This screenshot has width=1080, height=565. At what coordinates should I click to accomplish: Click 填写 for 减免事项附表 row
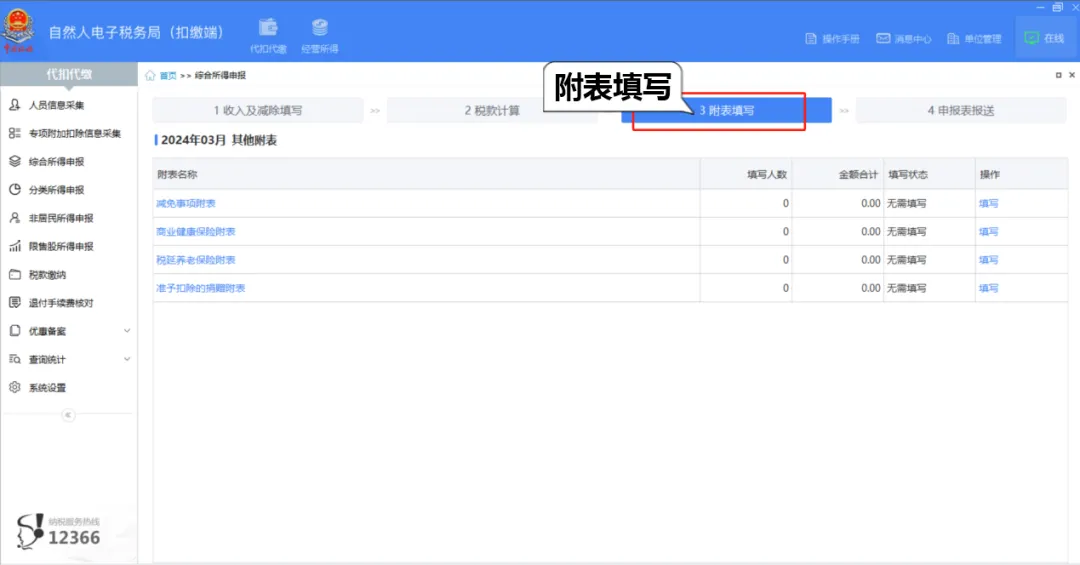[x=988, y=204]
